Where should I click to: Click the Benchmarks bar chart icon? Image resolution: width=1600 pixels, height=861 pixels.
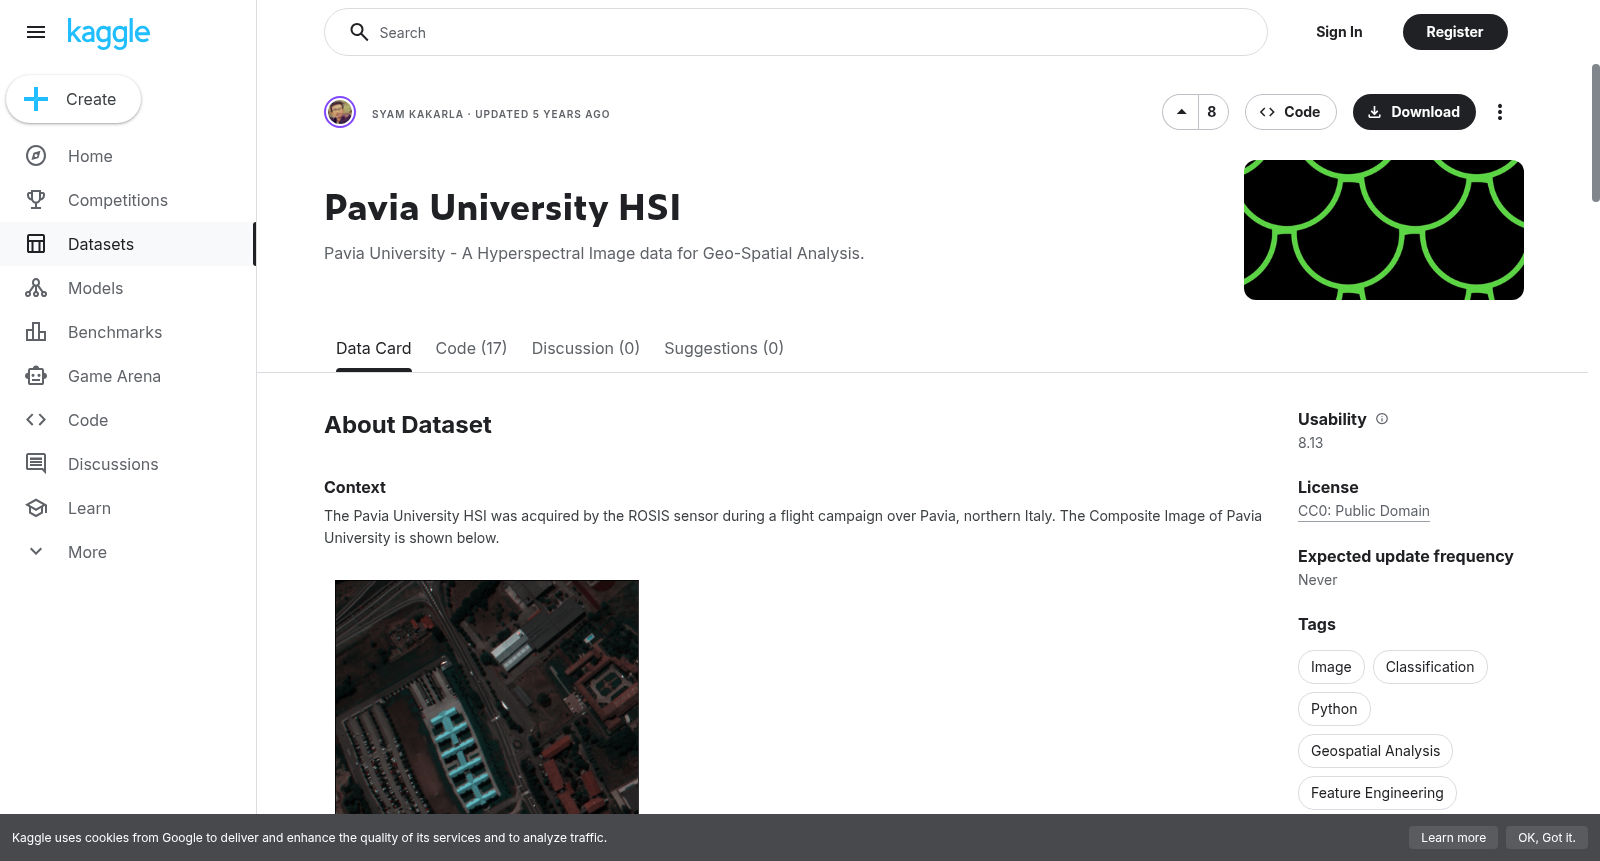click(x=36, y=332)
